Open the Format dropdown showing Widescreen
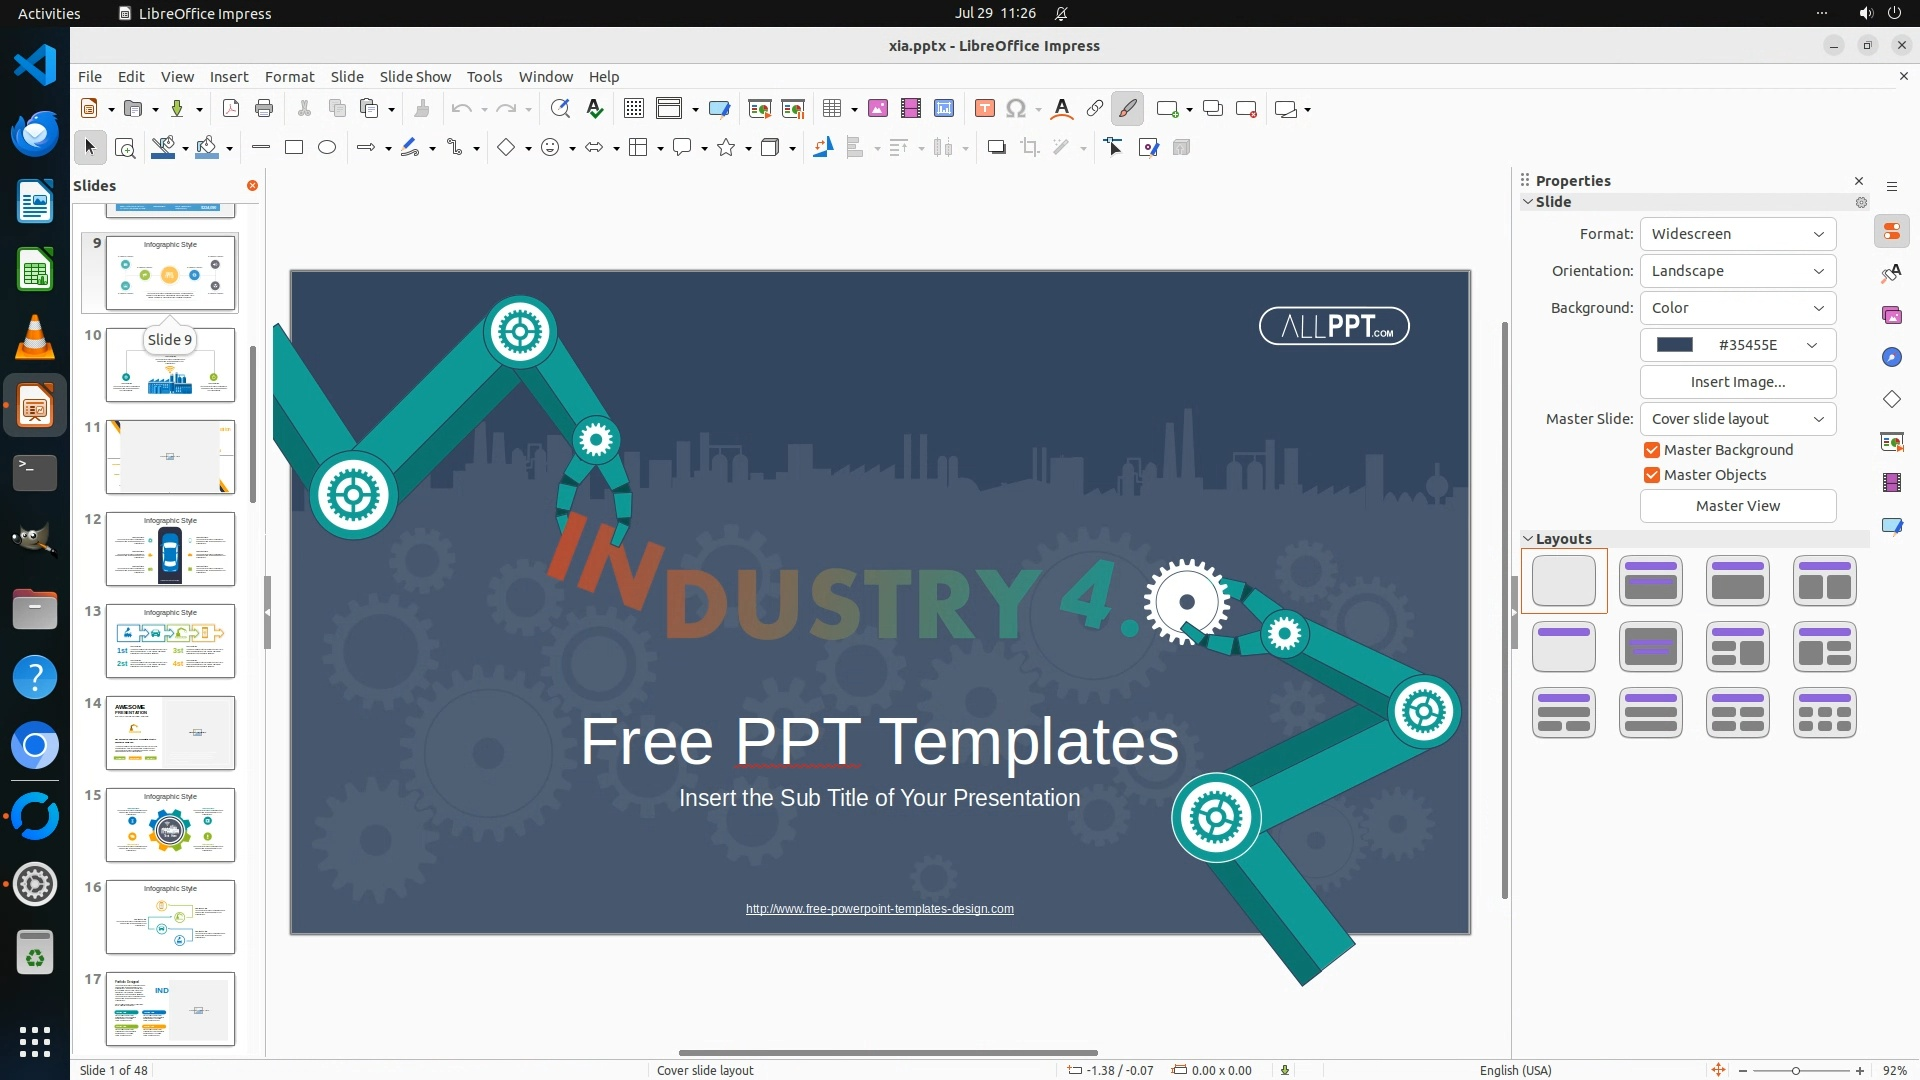 pyautogui.click(x=1737, y=234)
